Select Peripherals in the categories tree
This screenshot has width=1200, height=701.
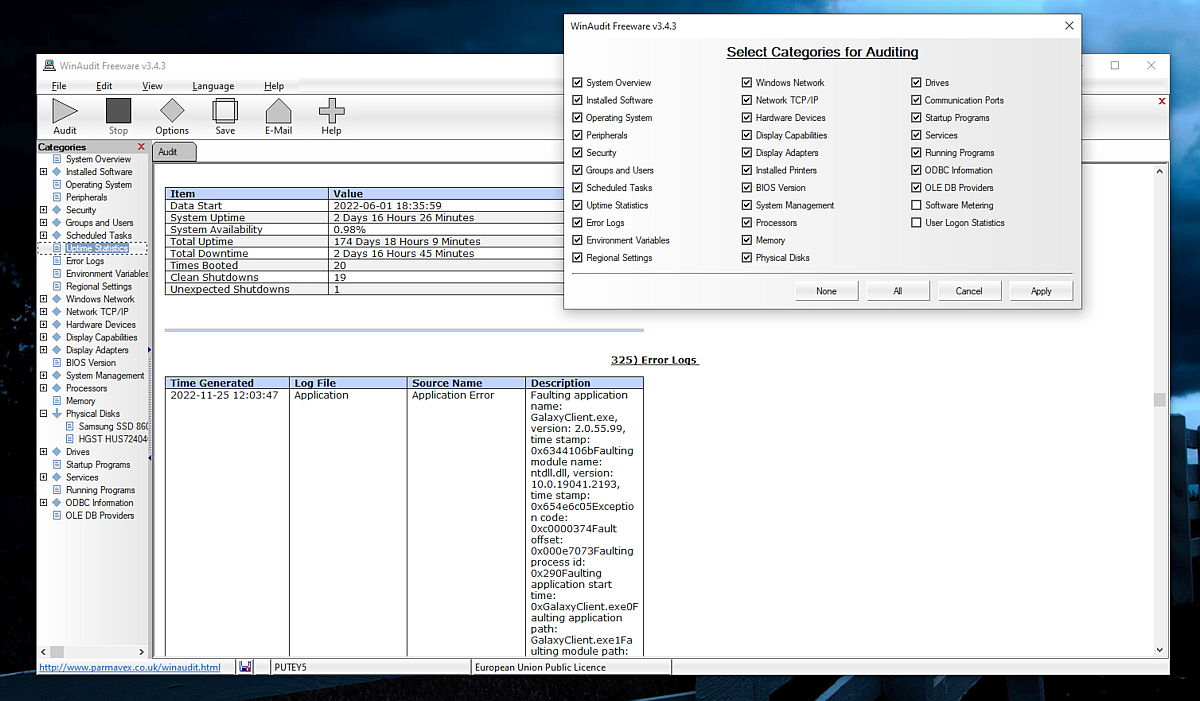[86, 198]
